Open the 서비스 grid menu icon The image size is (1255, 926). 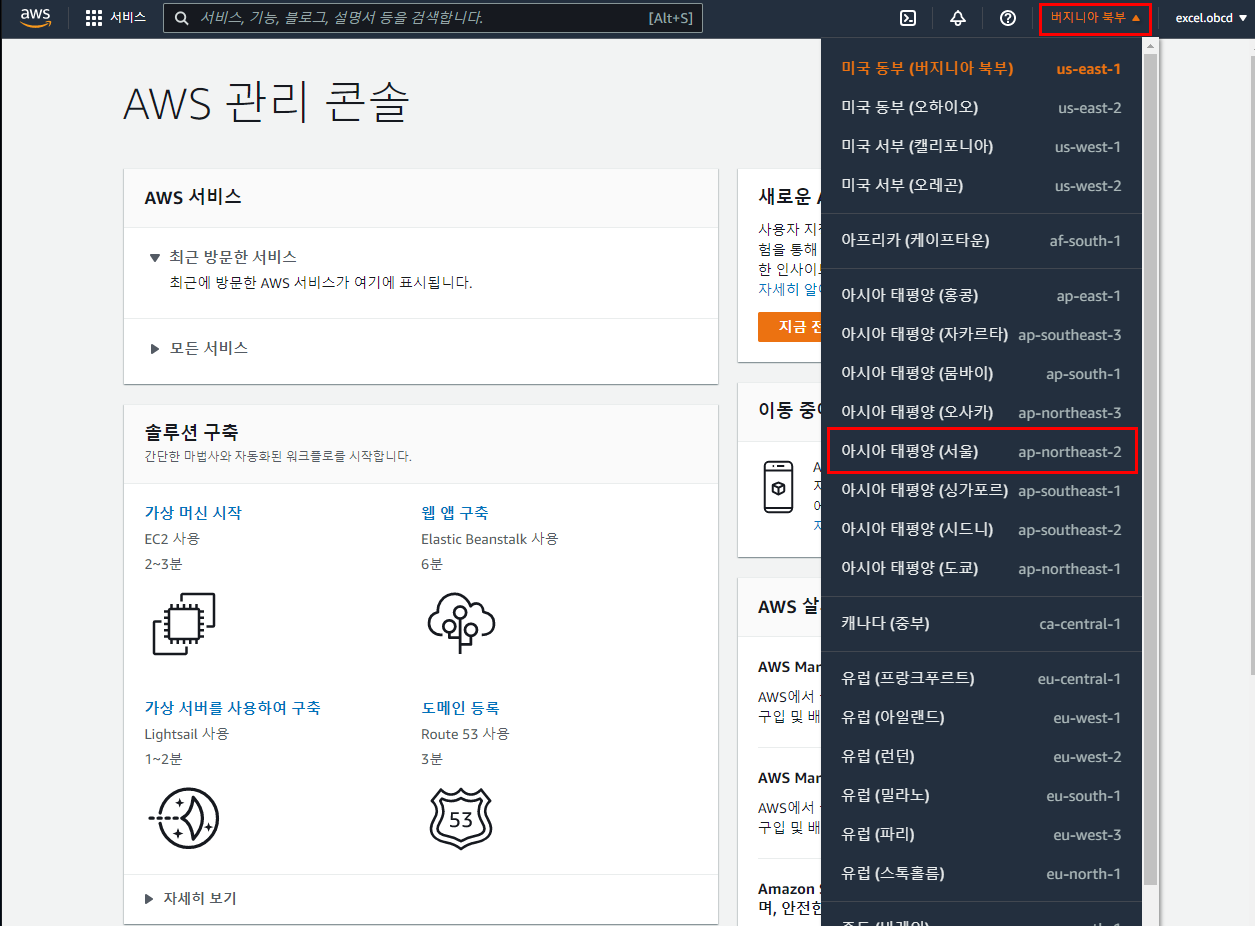[x=94, y=18]
